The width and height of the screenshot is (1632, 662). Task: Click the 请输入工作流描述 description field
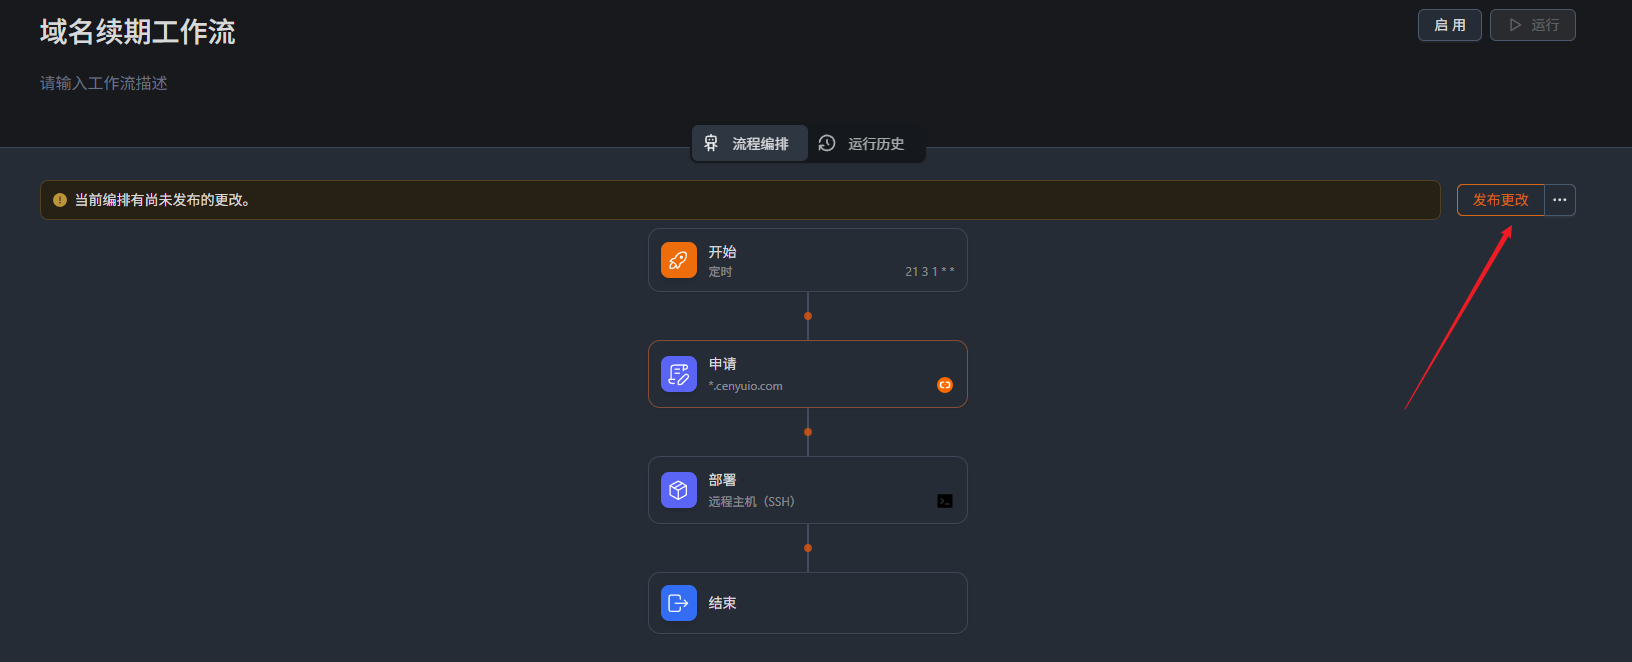[104, 83]
